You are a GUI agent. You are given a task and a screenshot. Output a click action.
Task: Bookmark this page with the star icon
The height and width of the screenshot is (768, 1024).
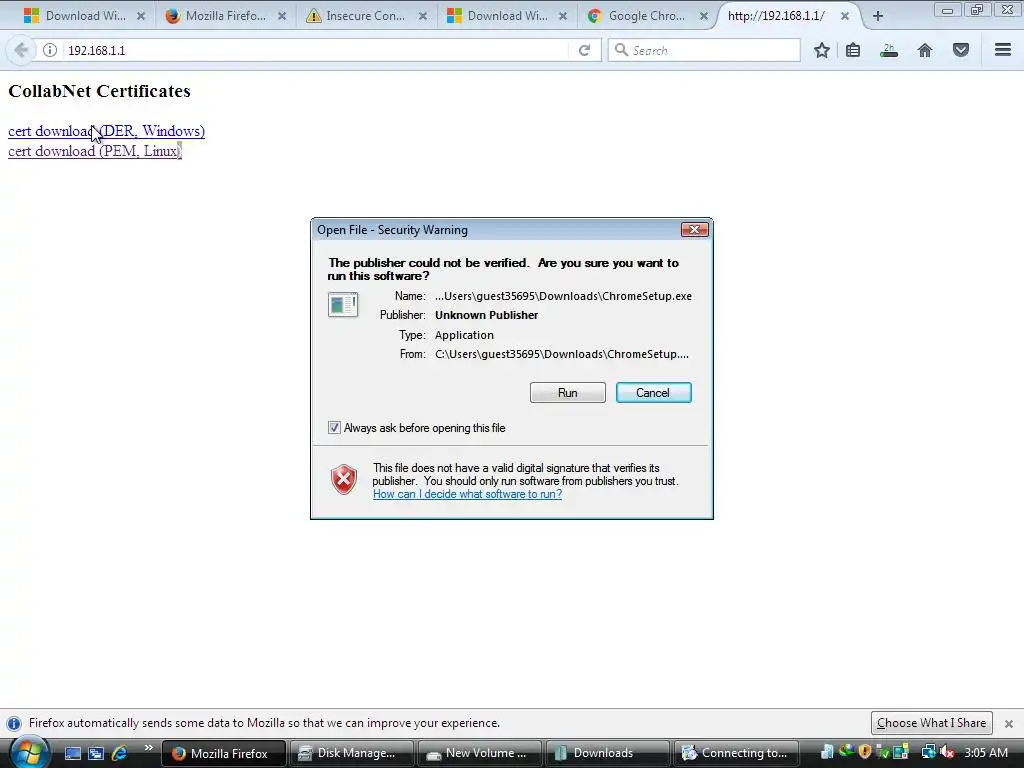tap(822, 50)
